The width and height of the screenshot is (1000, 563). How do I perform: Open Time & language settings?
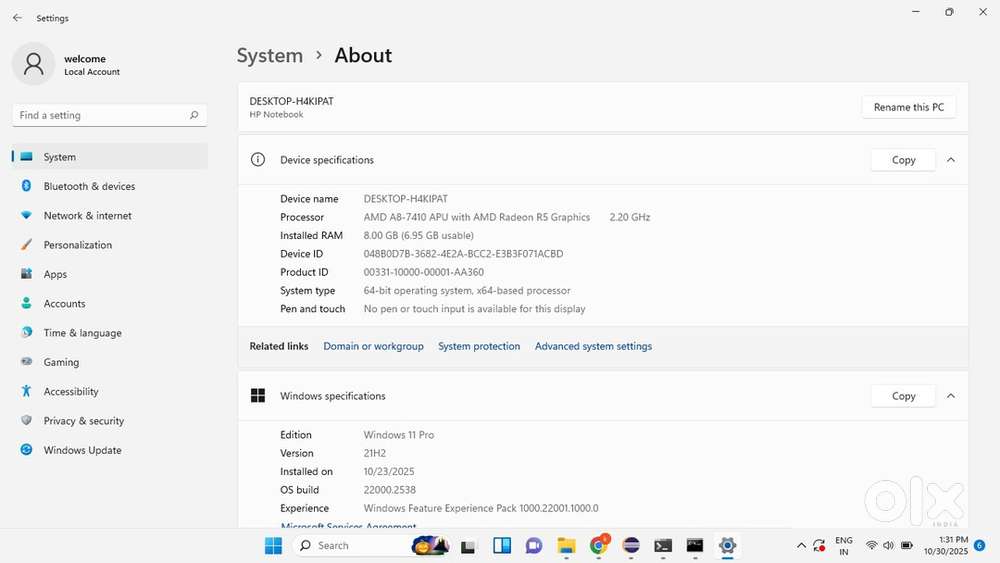(110, 332)
